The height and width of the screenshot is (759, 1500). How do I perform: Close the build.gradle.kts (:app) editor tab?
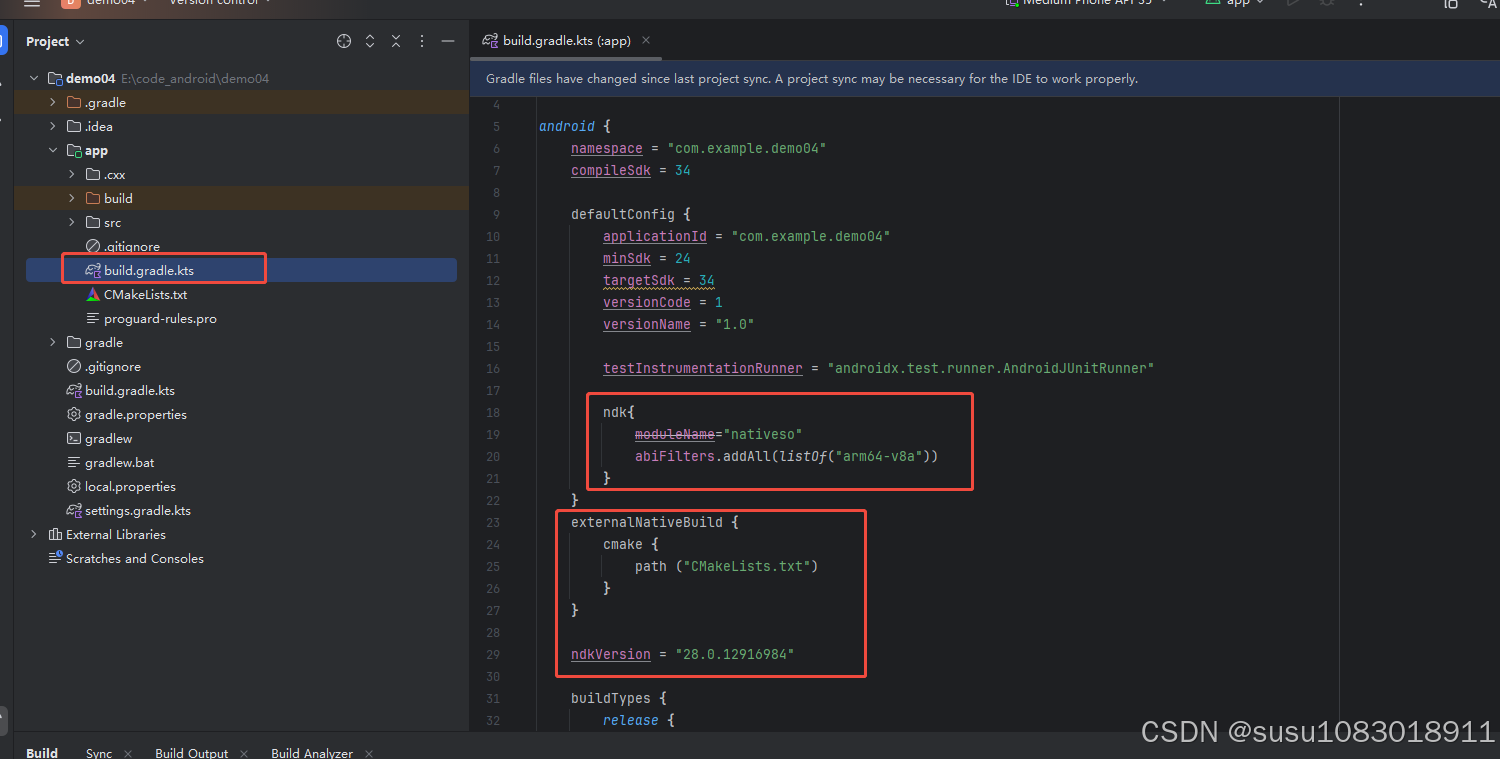point(646,40)
